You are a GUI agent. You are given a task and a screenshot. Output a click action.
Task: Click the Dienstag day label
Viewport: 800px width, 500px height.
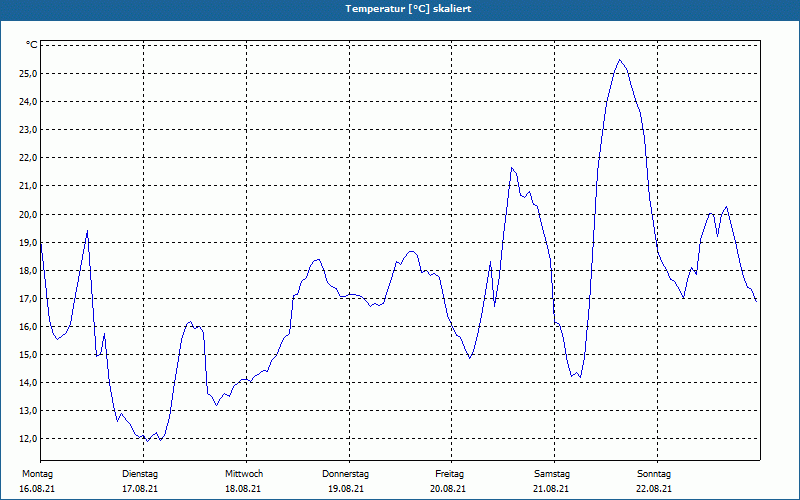pos(140,474)
